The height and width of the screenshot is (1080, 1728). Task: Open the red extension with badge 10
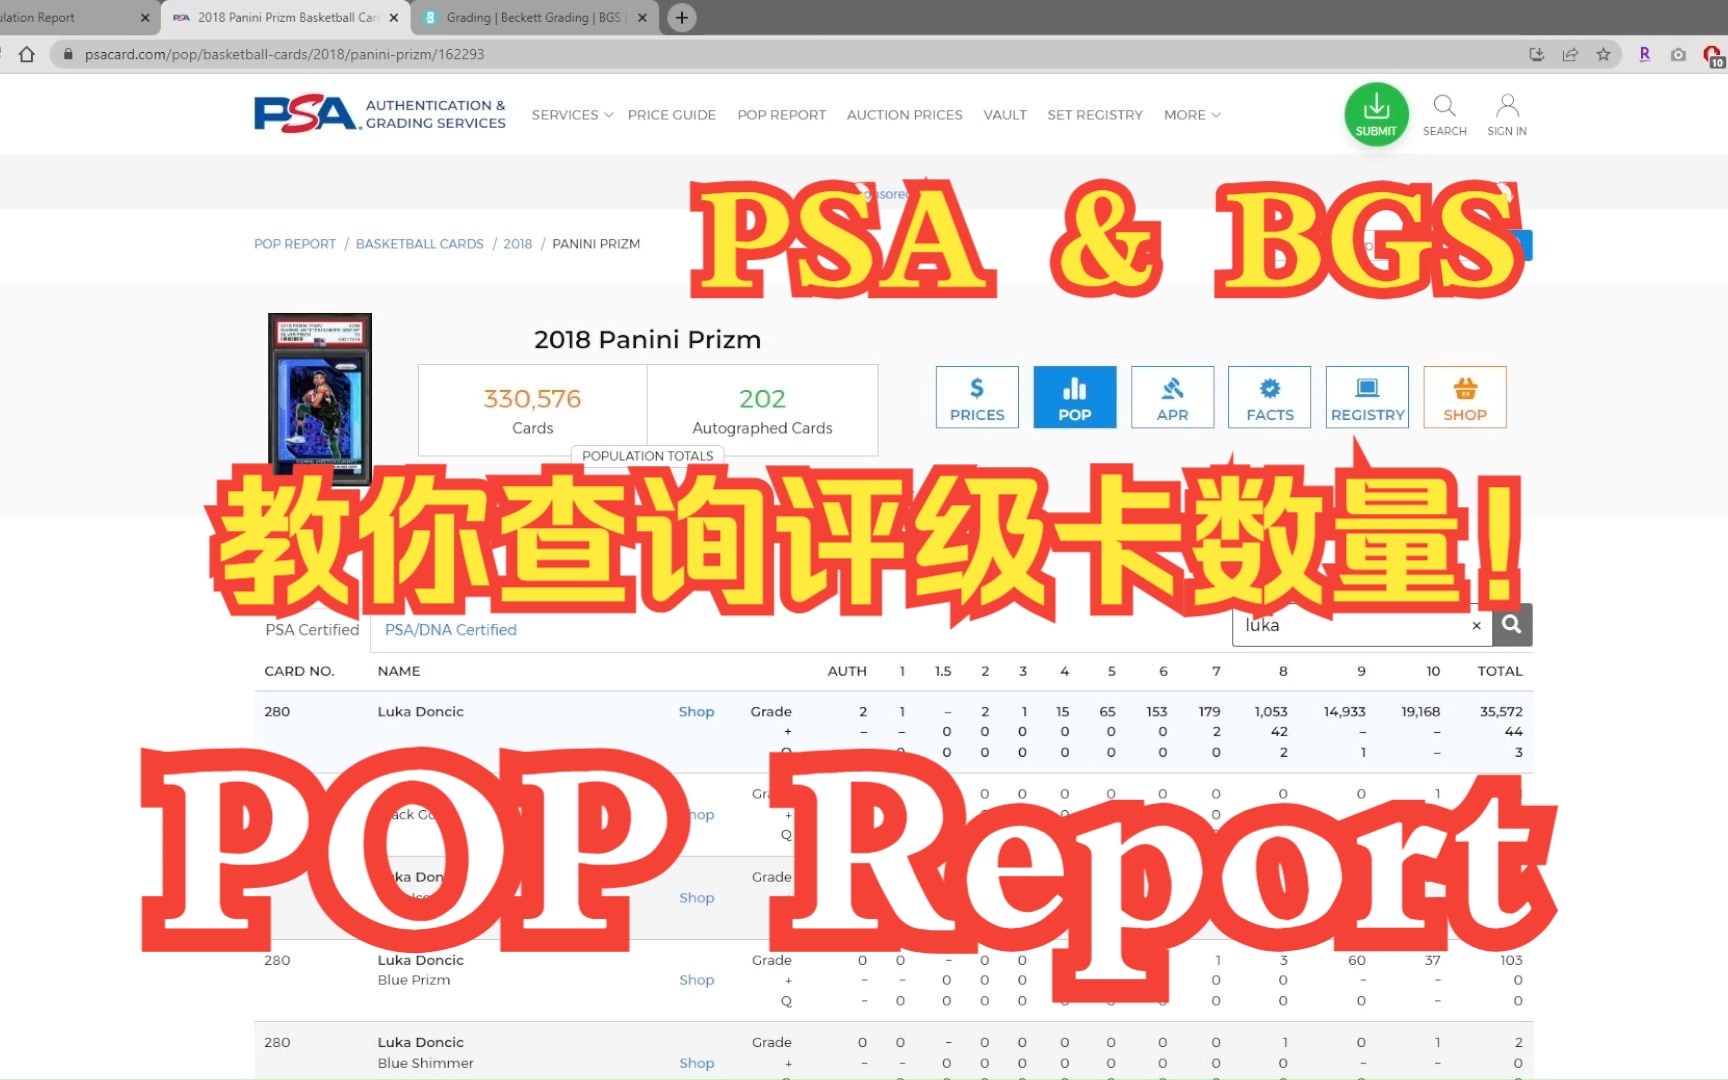[1713, 56]
